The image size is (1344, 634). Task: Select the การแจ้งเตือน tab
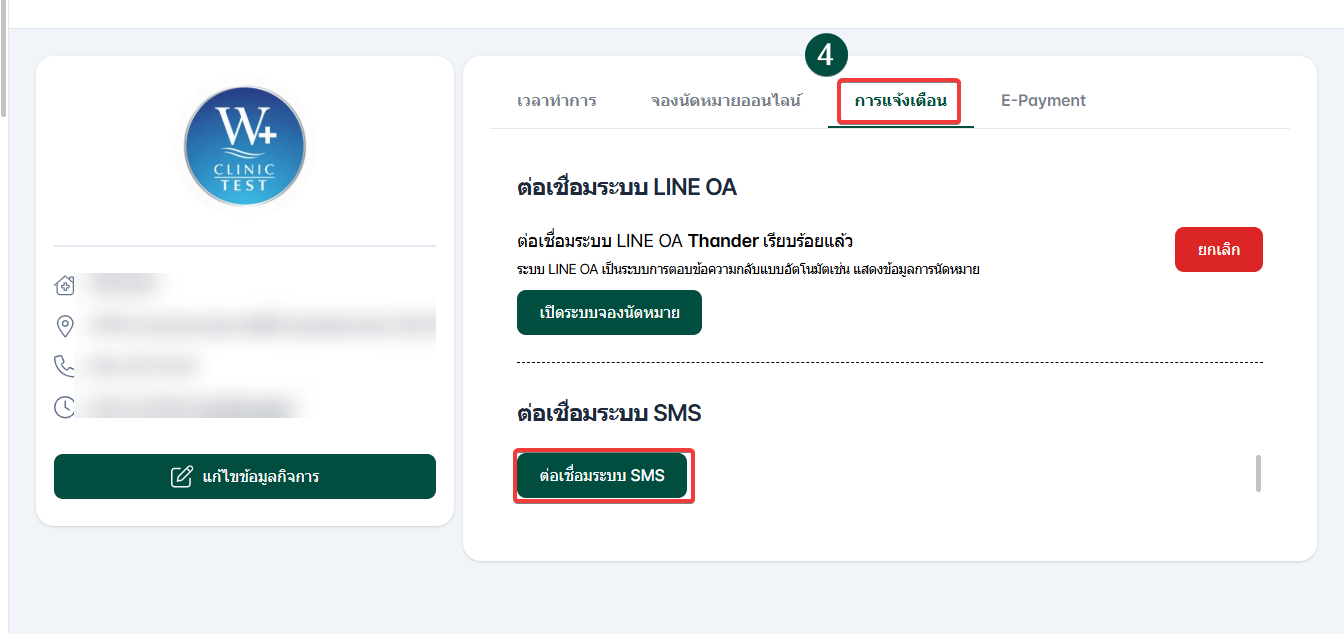[x=900, y=101]
